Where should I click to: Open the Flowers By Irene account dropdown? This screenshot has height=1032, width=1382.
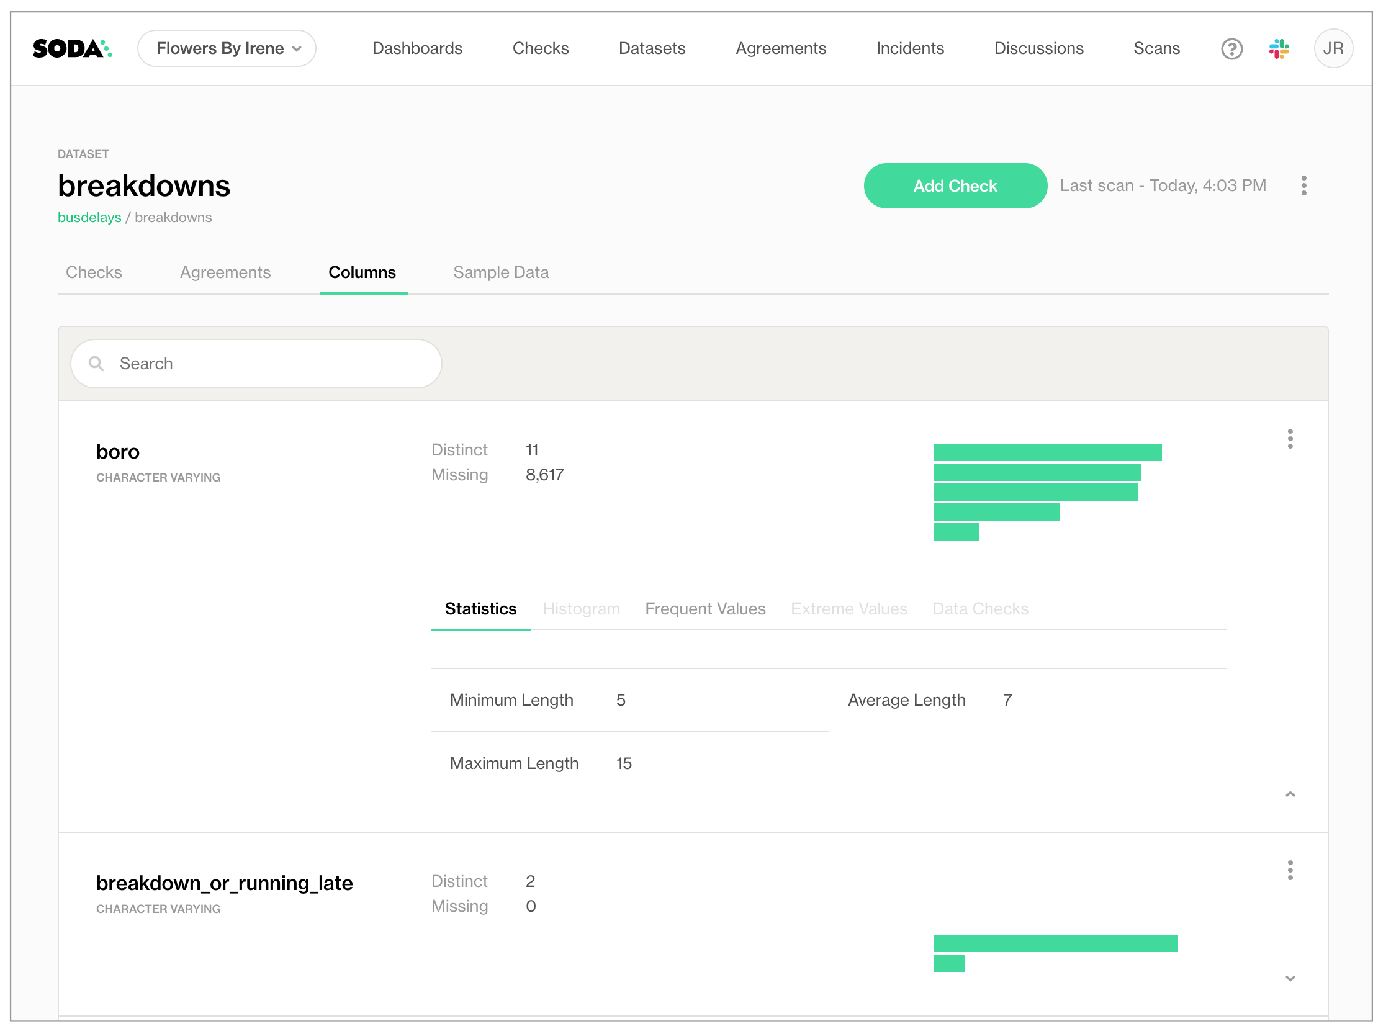click(227, 48)
